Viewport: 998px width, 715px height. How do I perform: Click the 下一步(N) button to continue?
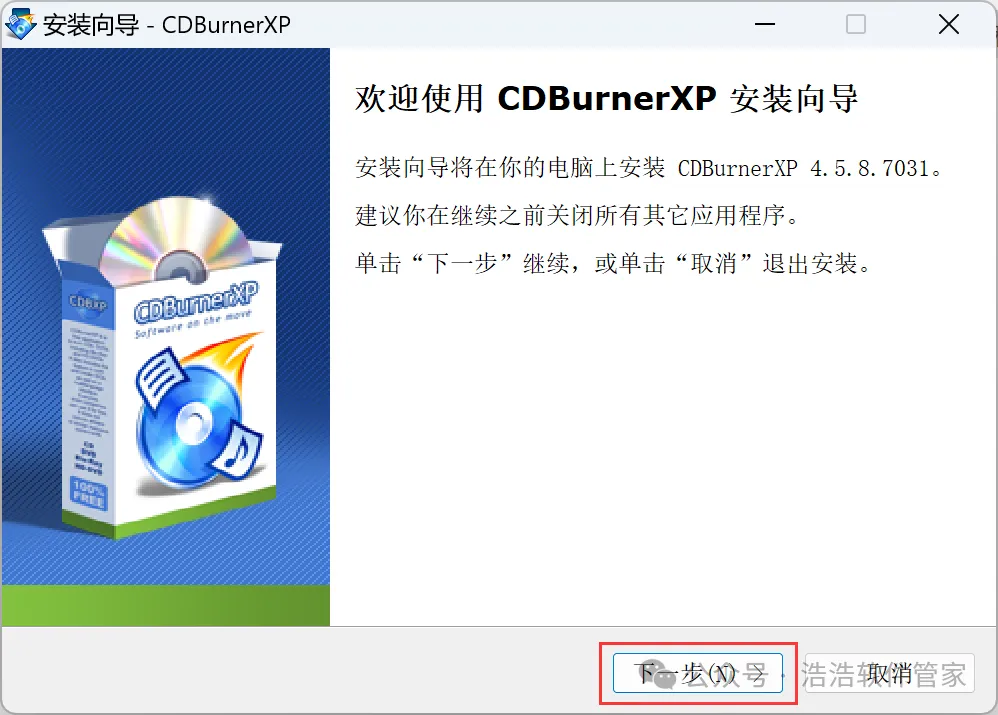coord(698,673)
